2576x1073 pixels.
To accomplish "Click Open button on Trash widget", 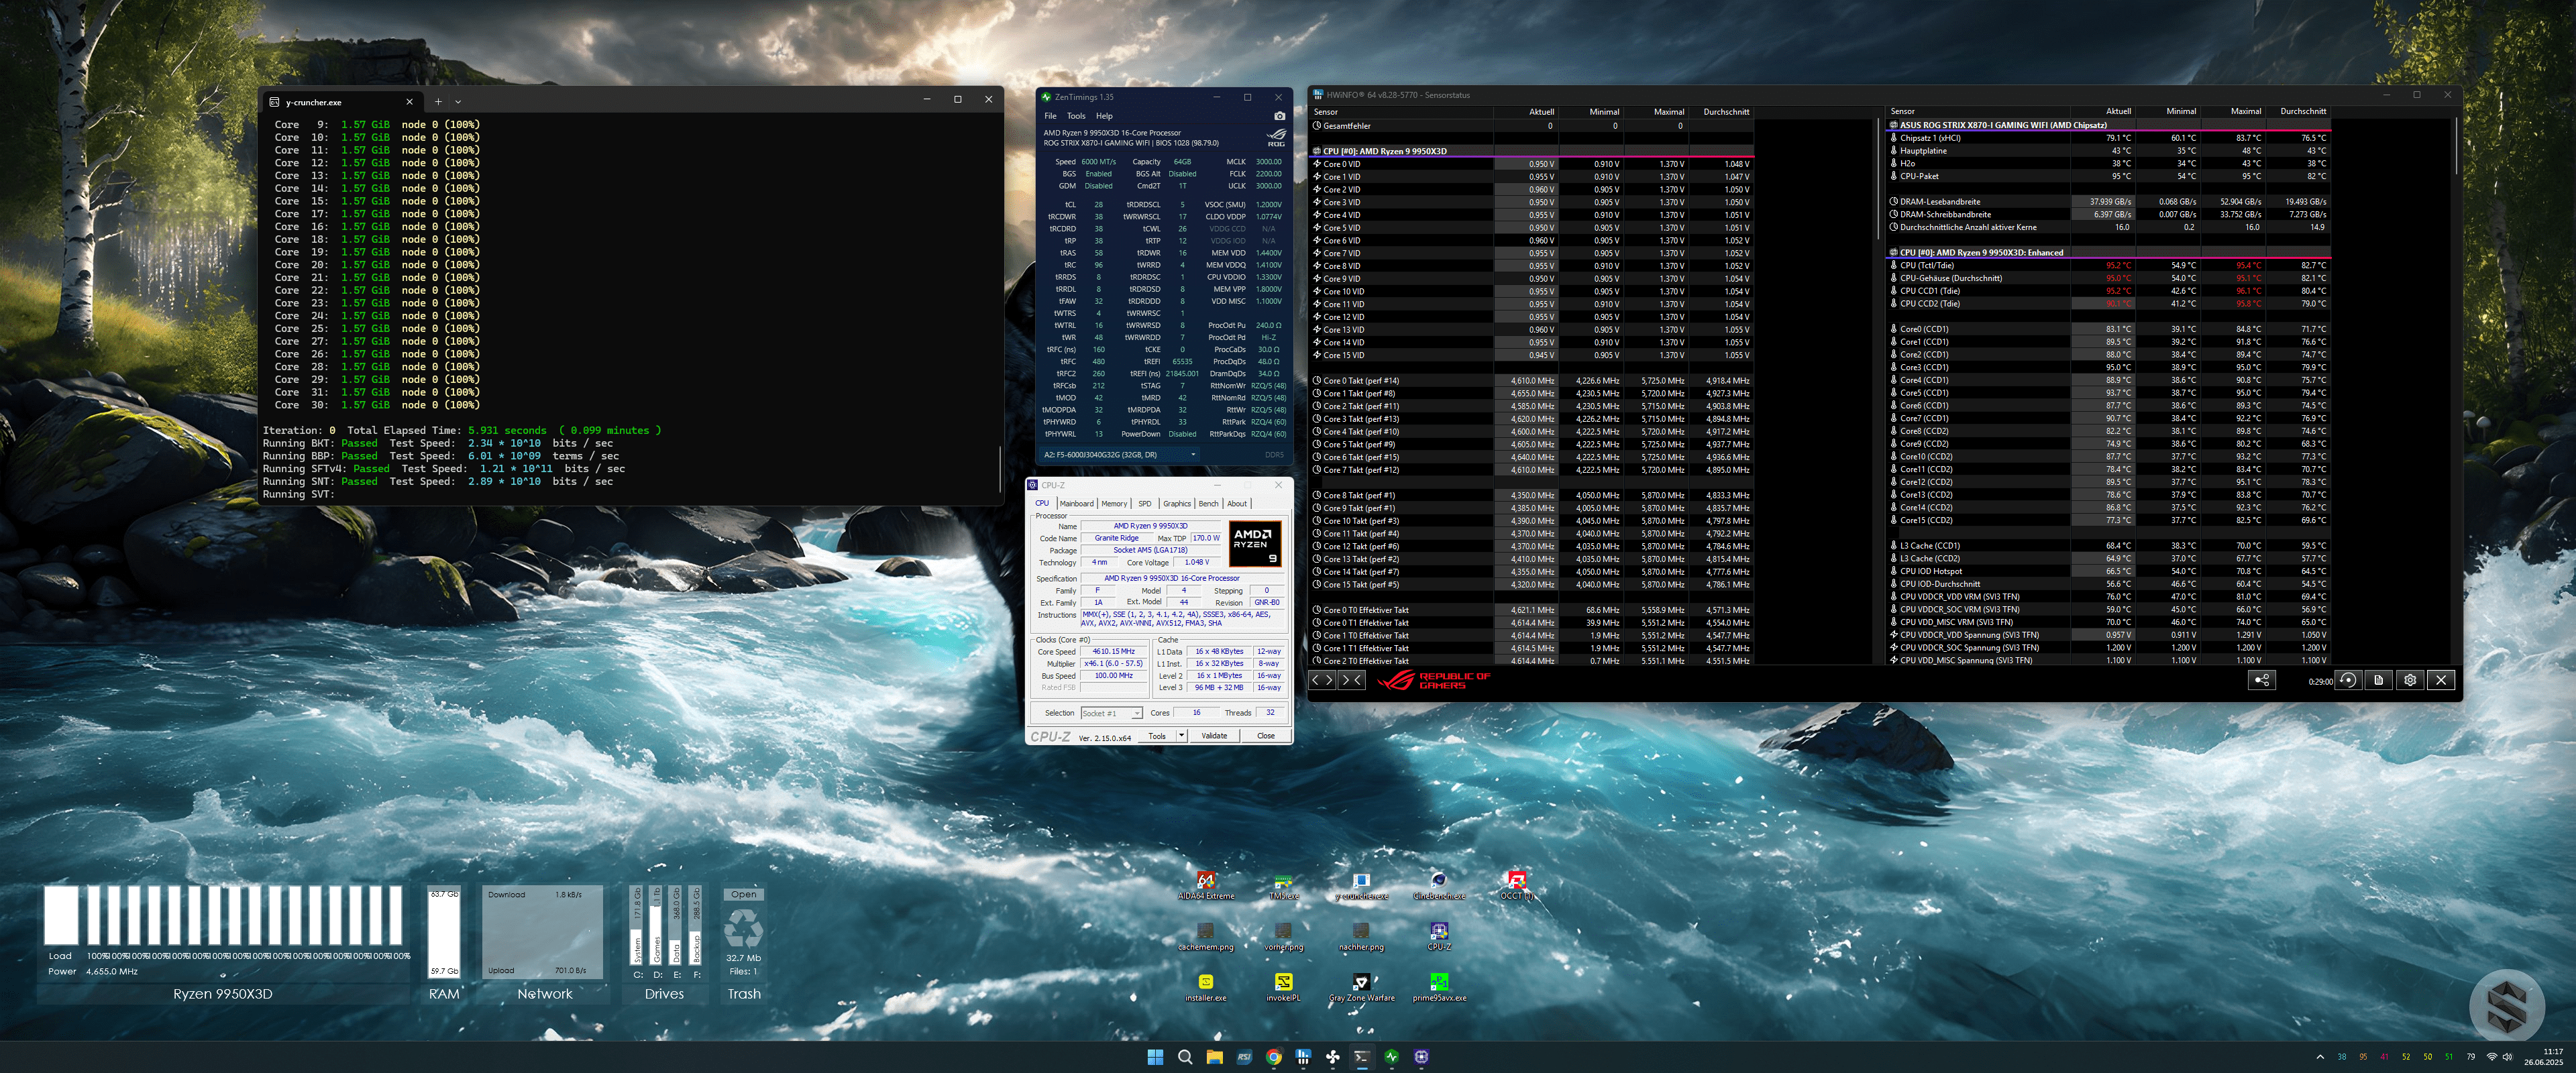I will tap(743, 895).
